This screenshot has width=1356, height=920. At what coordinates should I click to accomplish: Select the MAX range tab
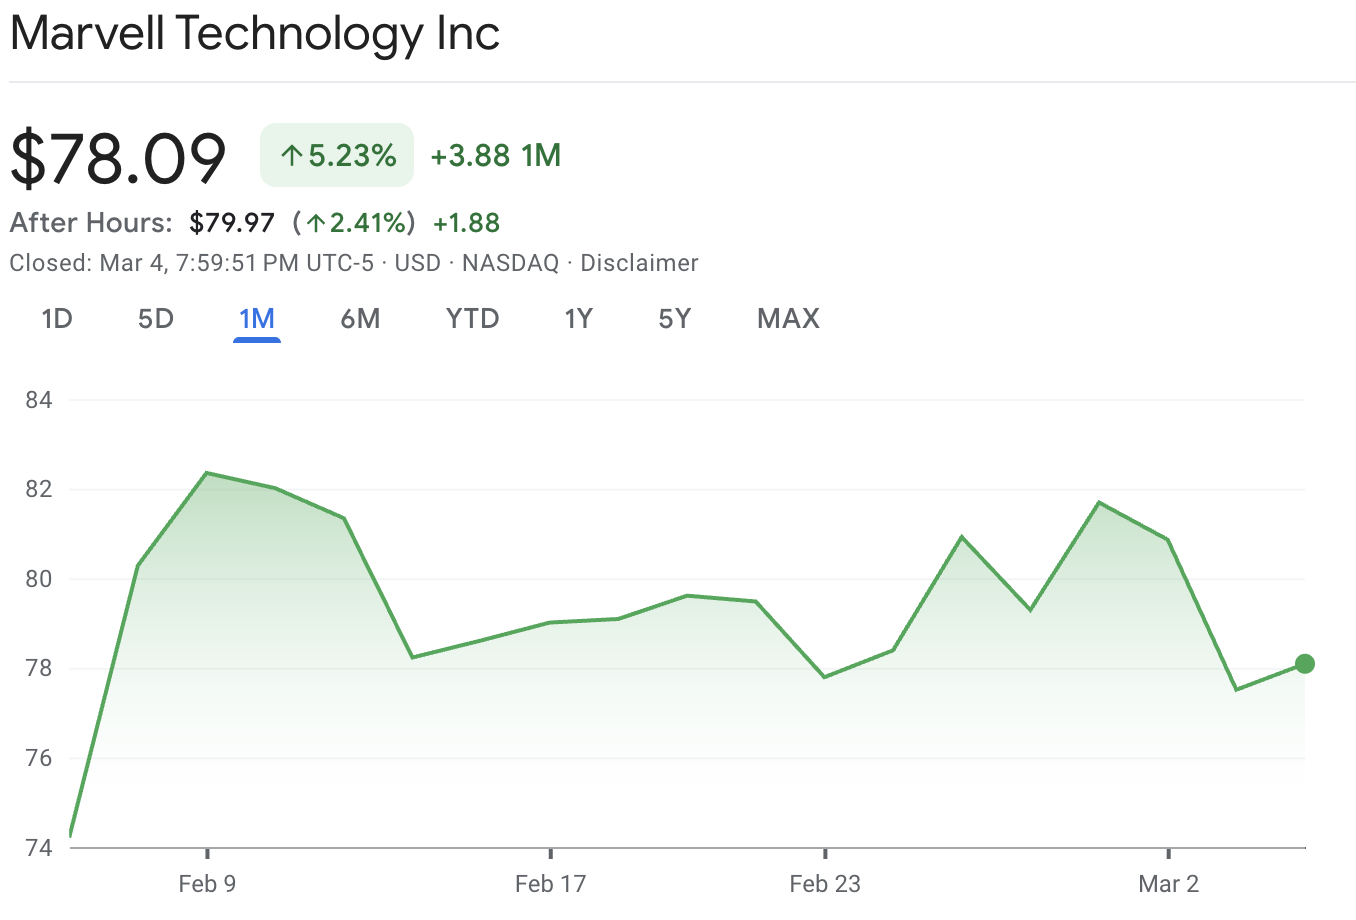(788, 319)
